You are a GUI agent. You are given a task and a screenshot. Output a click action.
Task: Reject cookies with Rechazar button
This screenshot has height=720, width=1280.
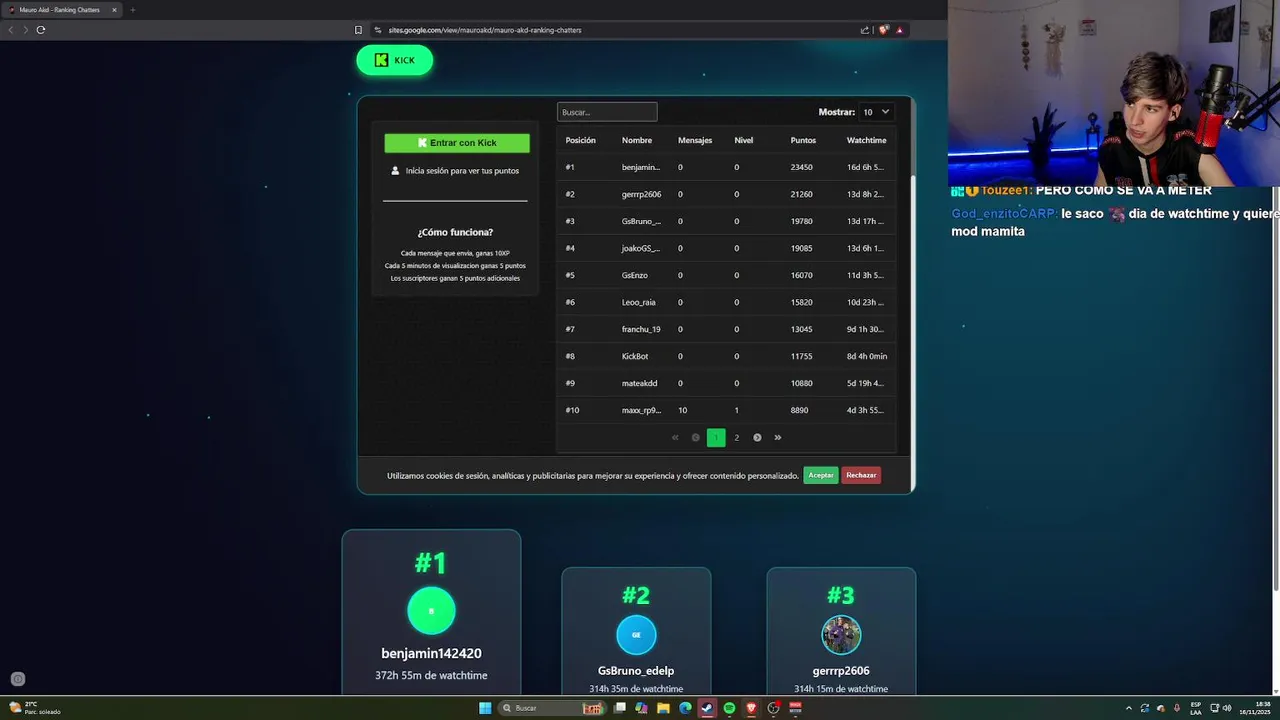point(861,475)
